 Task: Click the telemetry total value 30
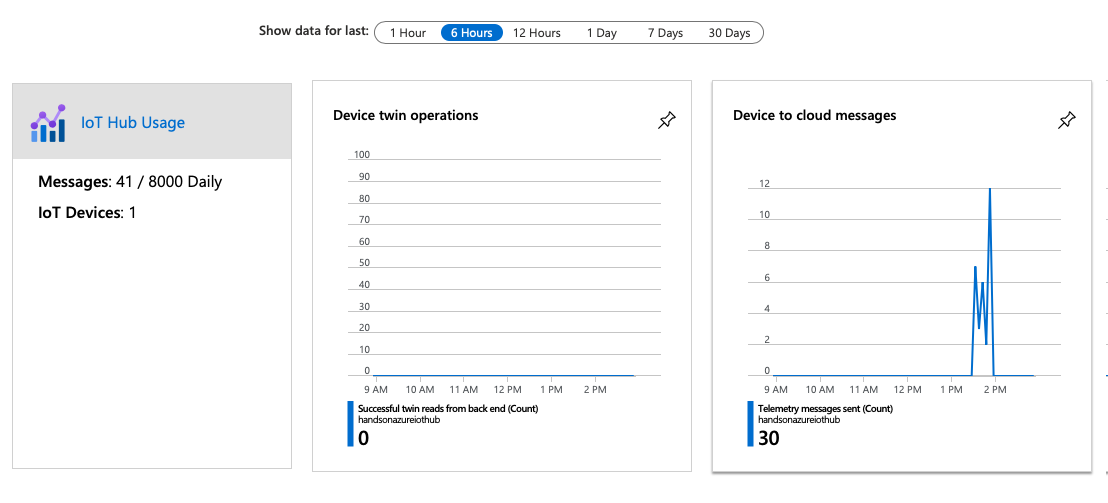(769, 438)
